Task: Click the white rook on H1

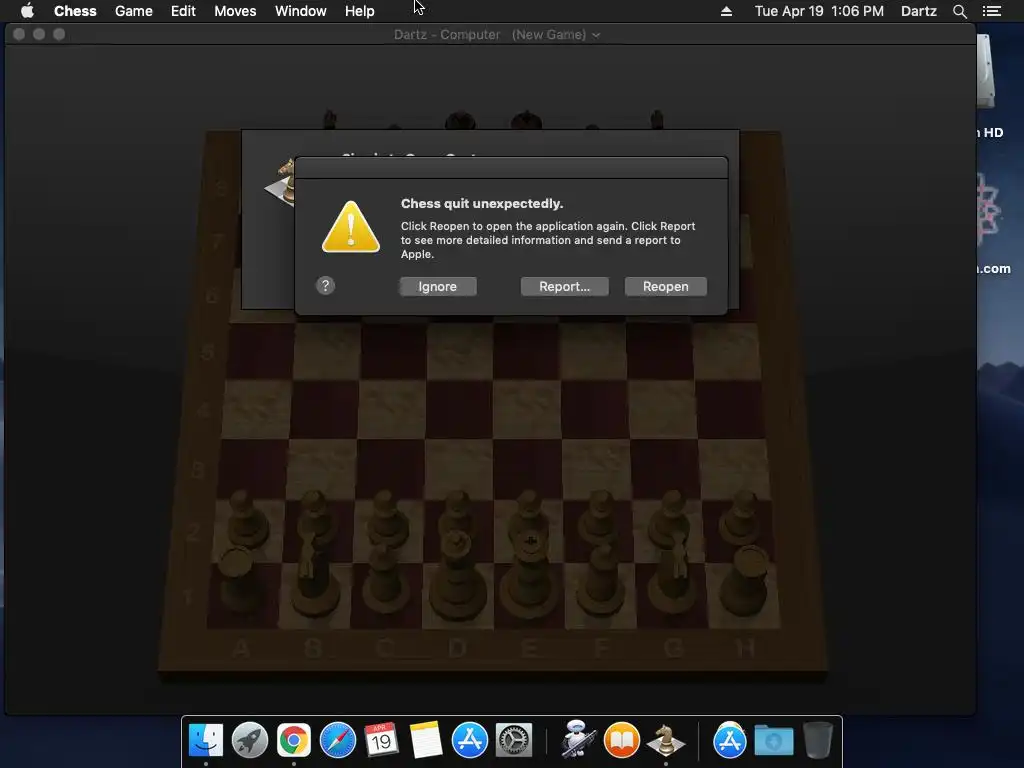Action: 746,580
